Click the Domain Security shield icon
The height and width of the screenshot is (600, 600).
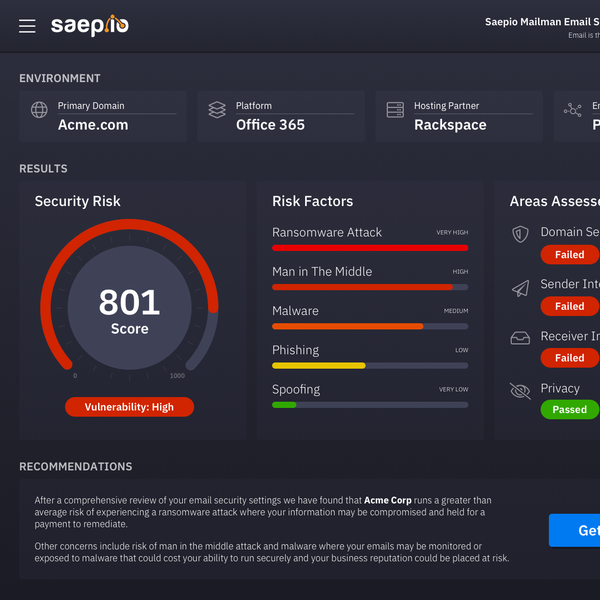click(520, 234)
